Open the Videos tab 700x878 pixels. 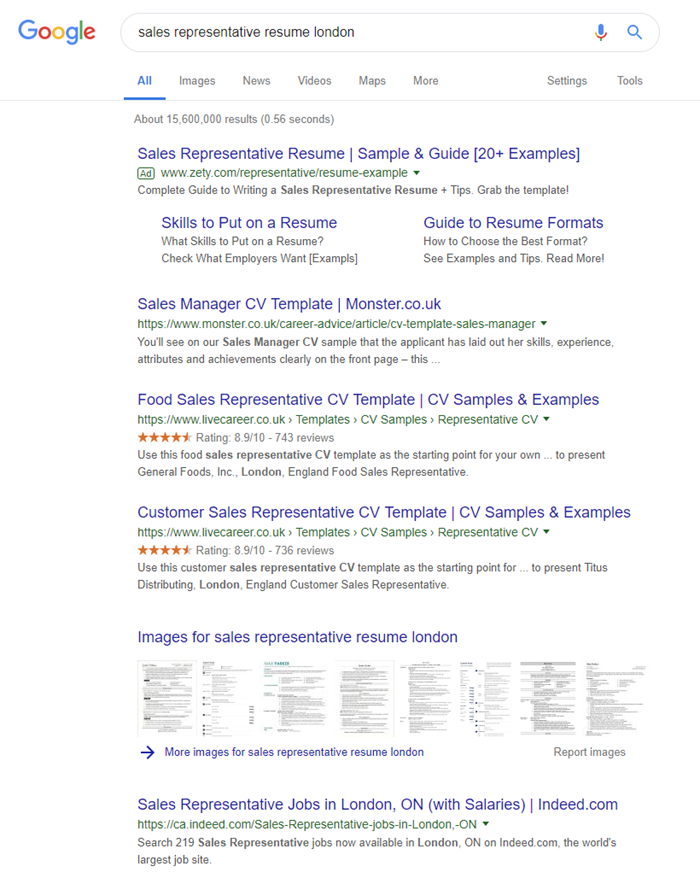point(314,81)
